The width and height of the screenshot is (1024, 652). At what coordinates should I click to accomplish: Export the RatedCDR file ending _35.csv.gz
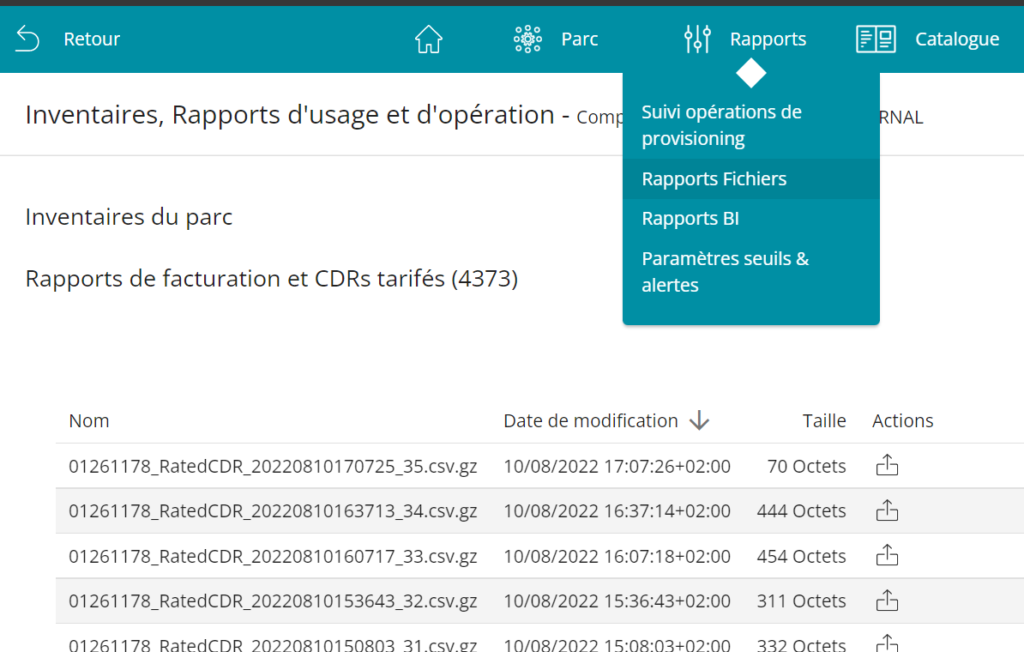click(887, 466)
